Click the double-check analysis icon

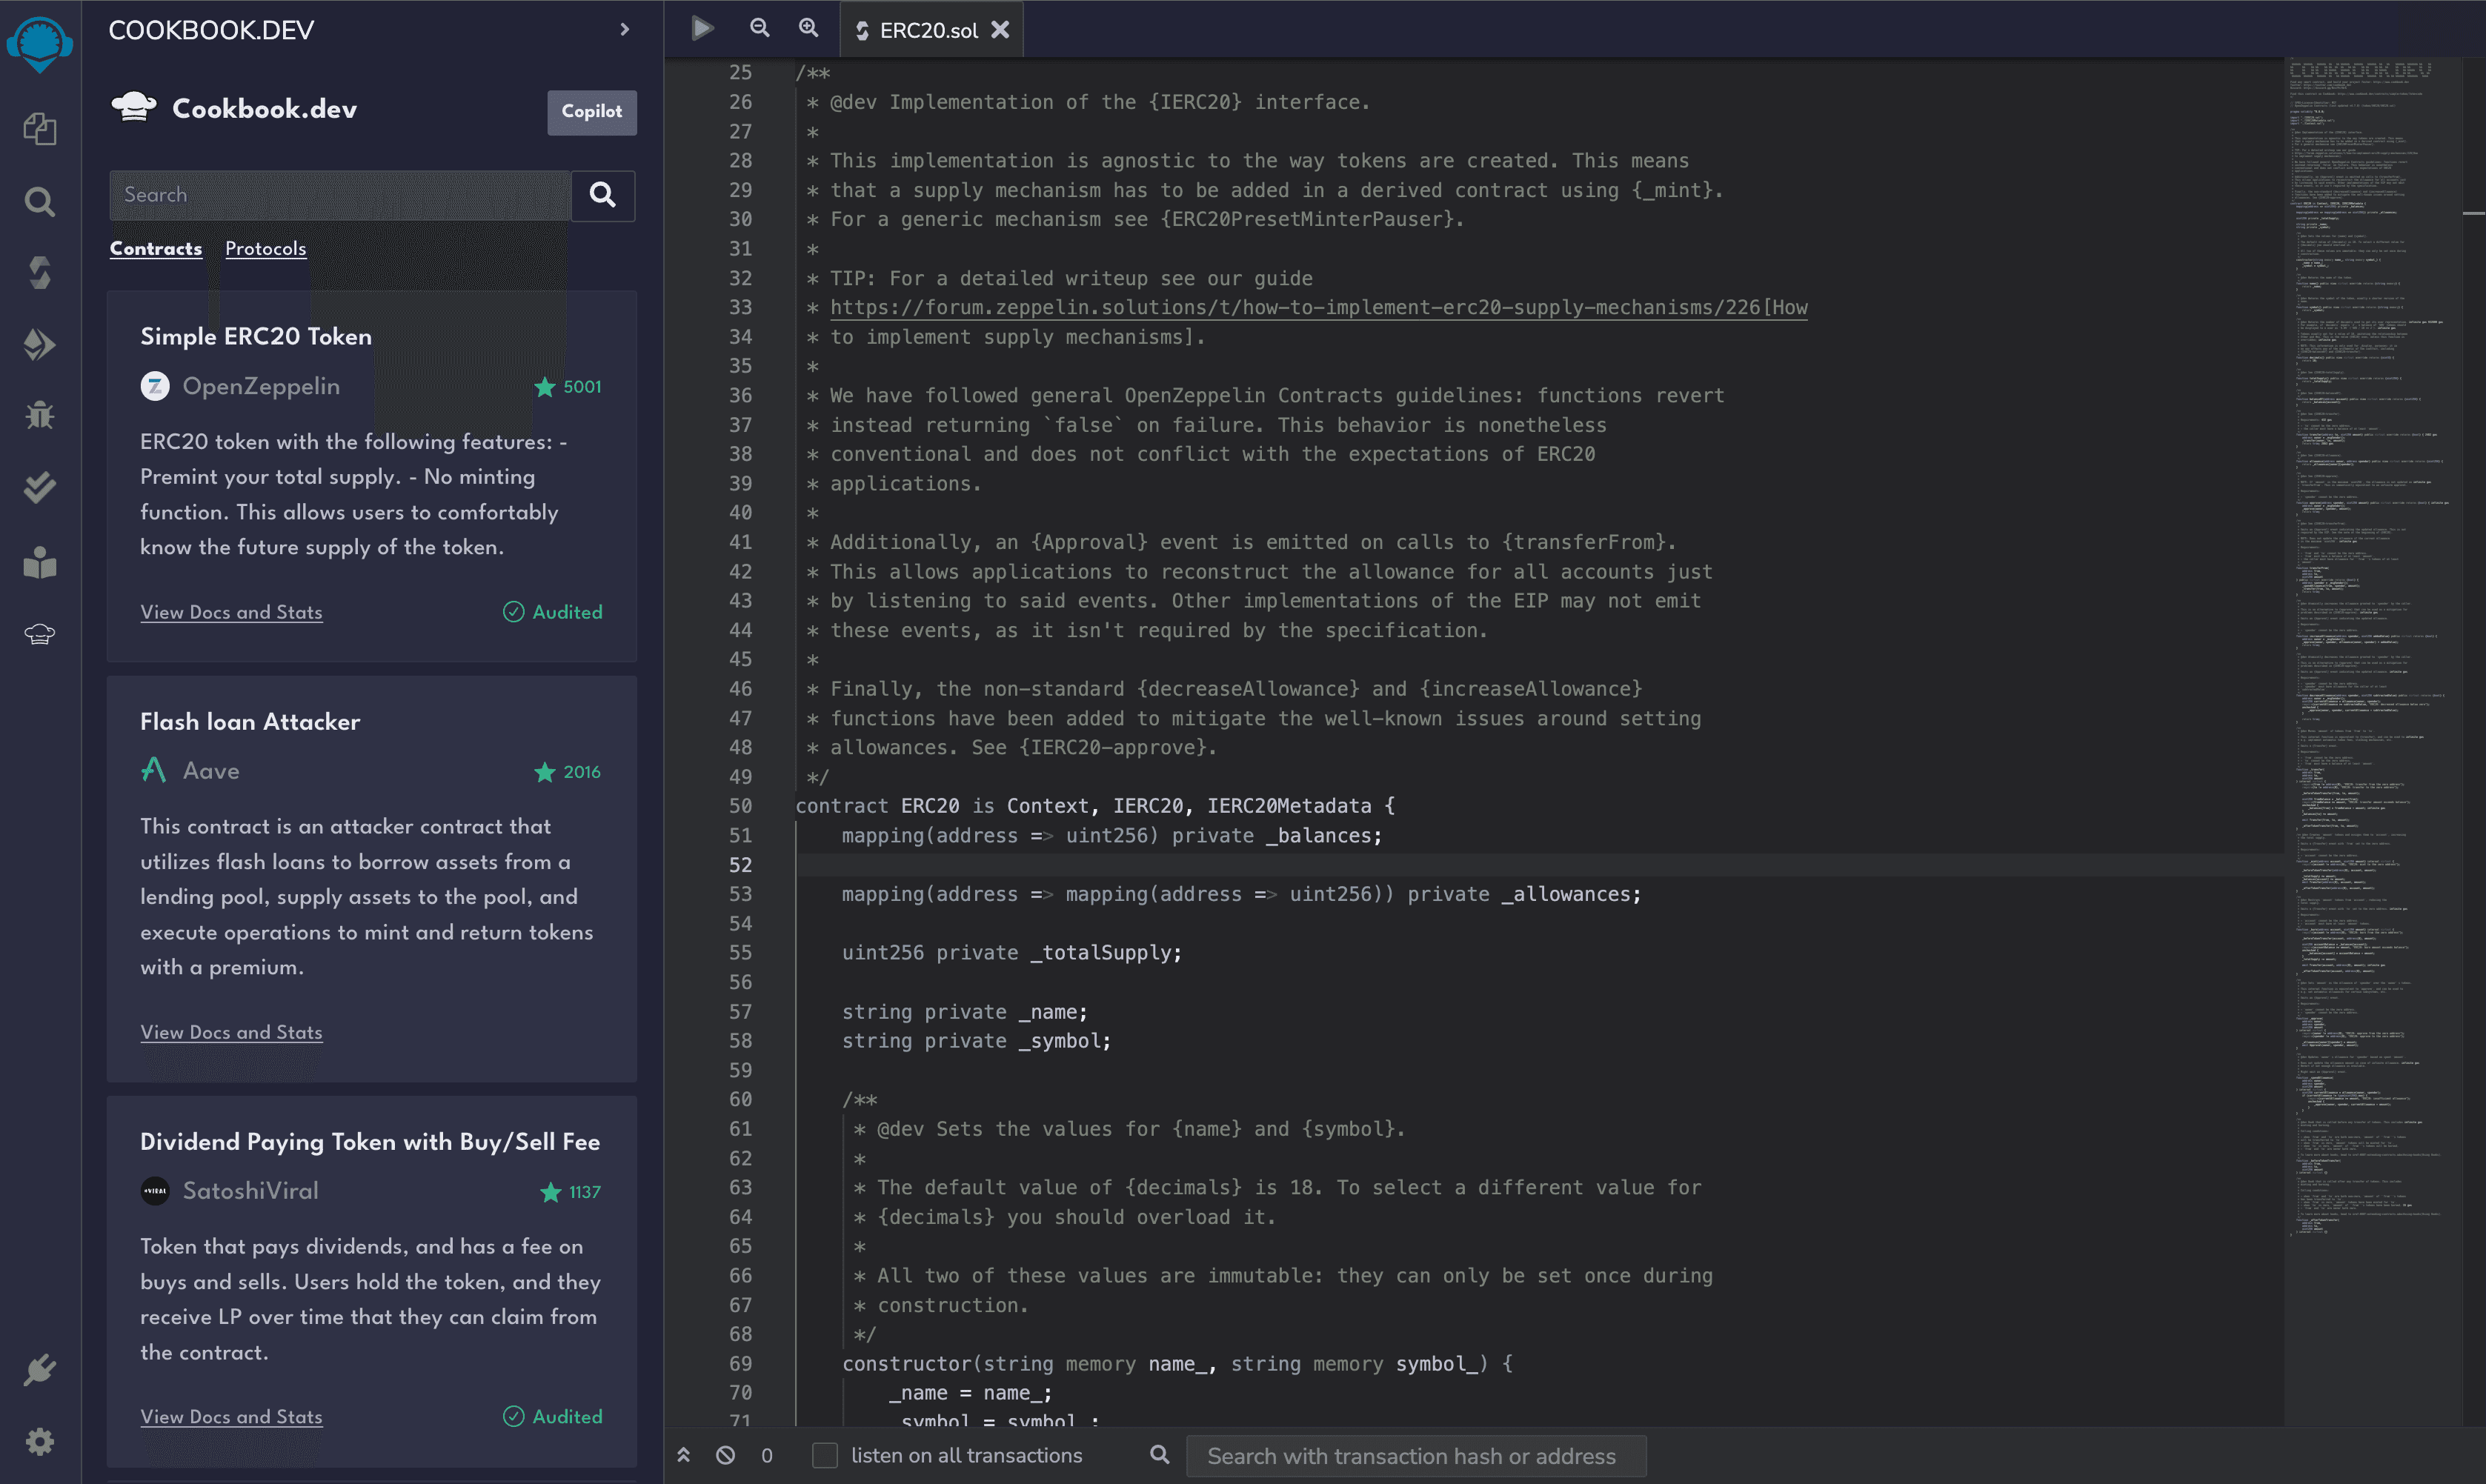[x=40, y=487]
